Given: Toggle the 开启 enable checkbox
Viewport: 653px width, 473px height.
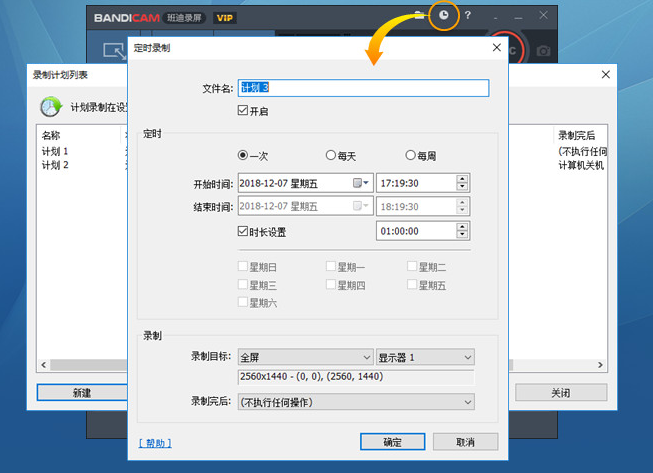Looking at the screenshot, I should [243, 110].
